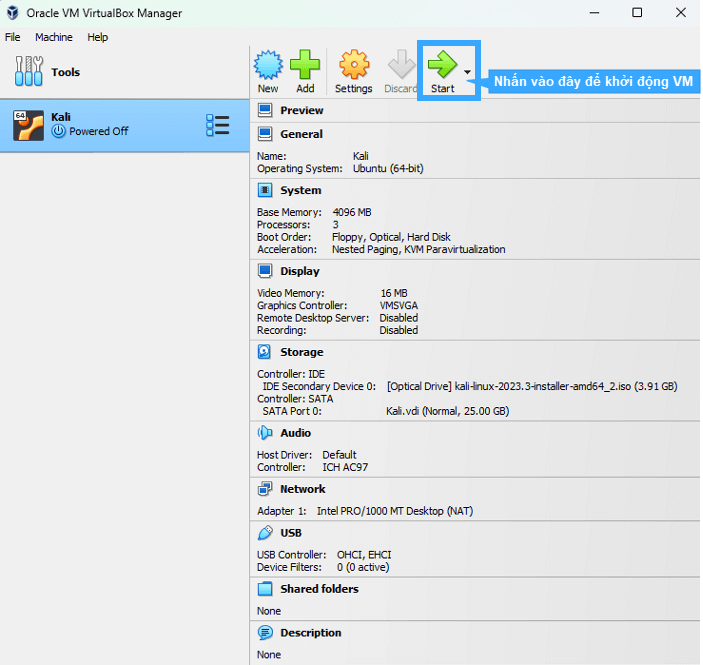Click the Kali VM operating system icon

click(28, 126)
